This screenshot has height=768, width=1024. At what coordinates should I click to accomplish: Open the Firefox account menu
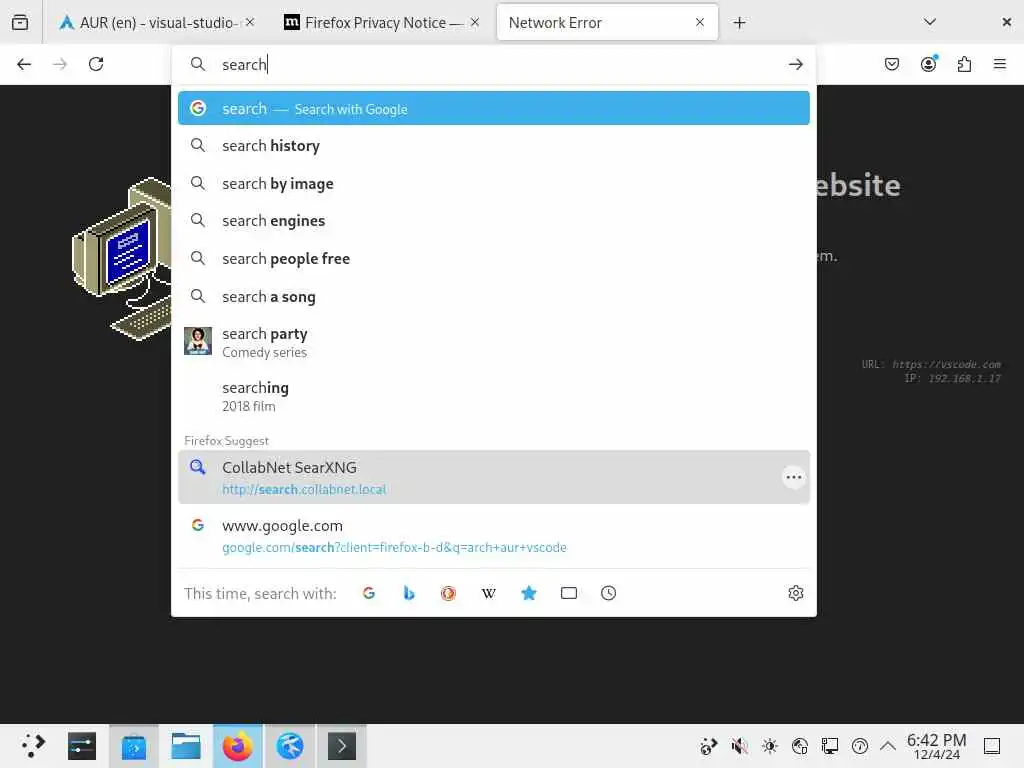click(x=928, y=64)
